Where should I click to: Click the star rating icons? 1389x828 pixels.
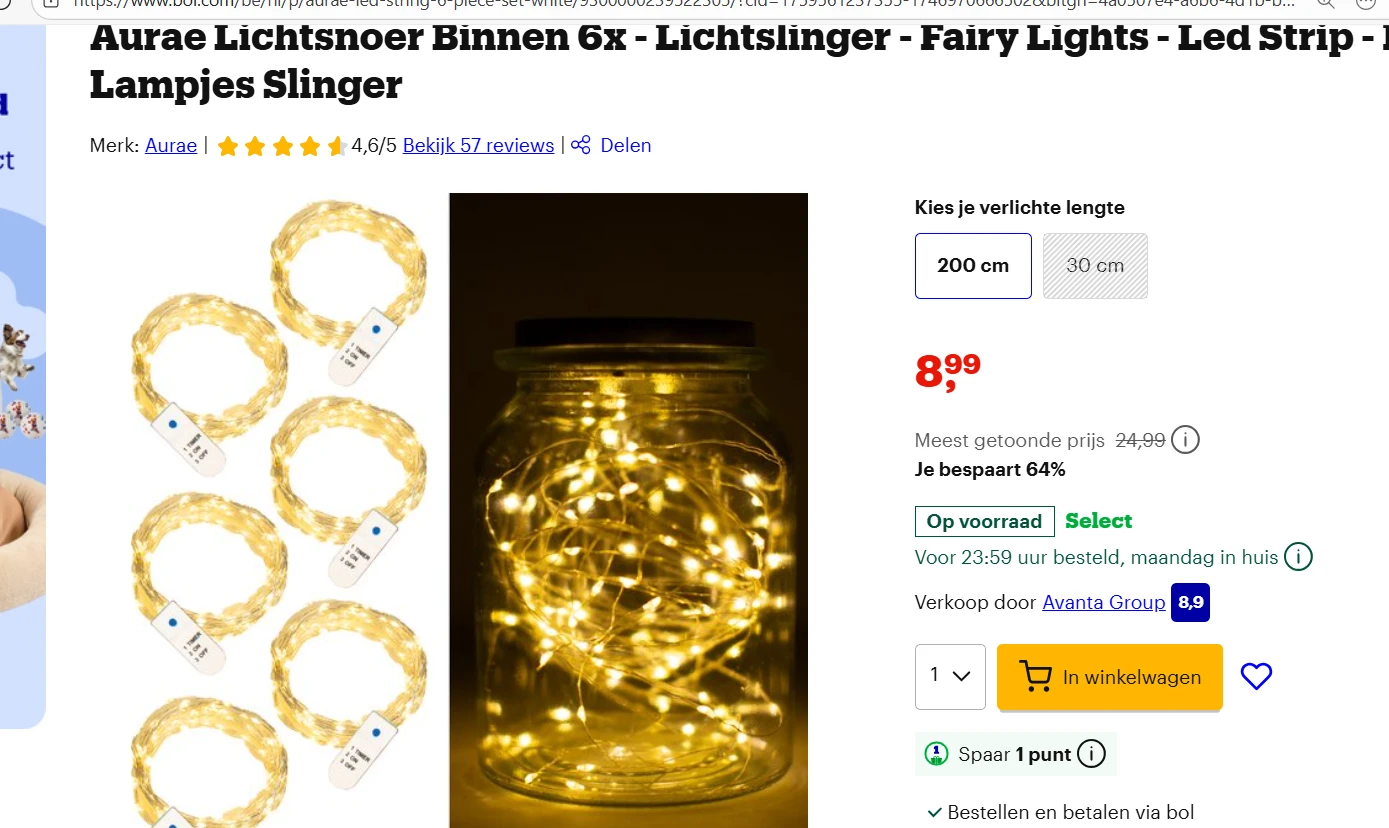click(282, 146)
